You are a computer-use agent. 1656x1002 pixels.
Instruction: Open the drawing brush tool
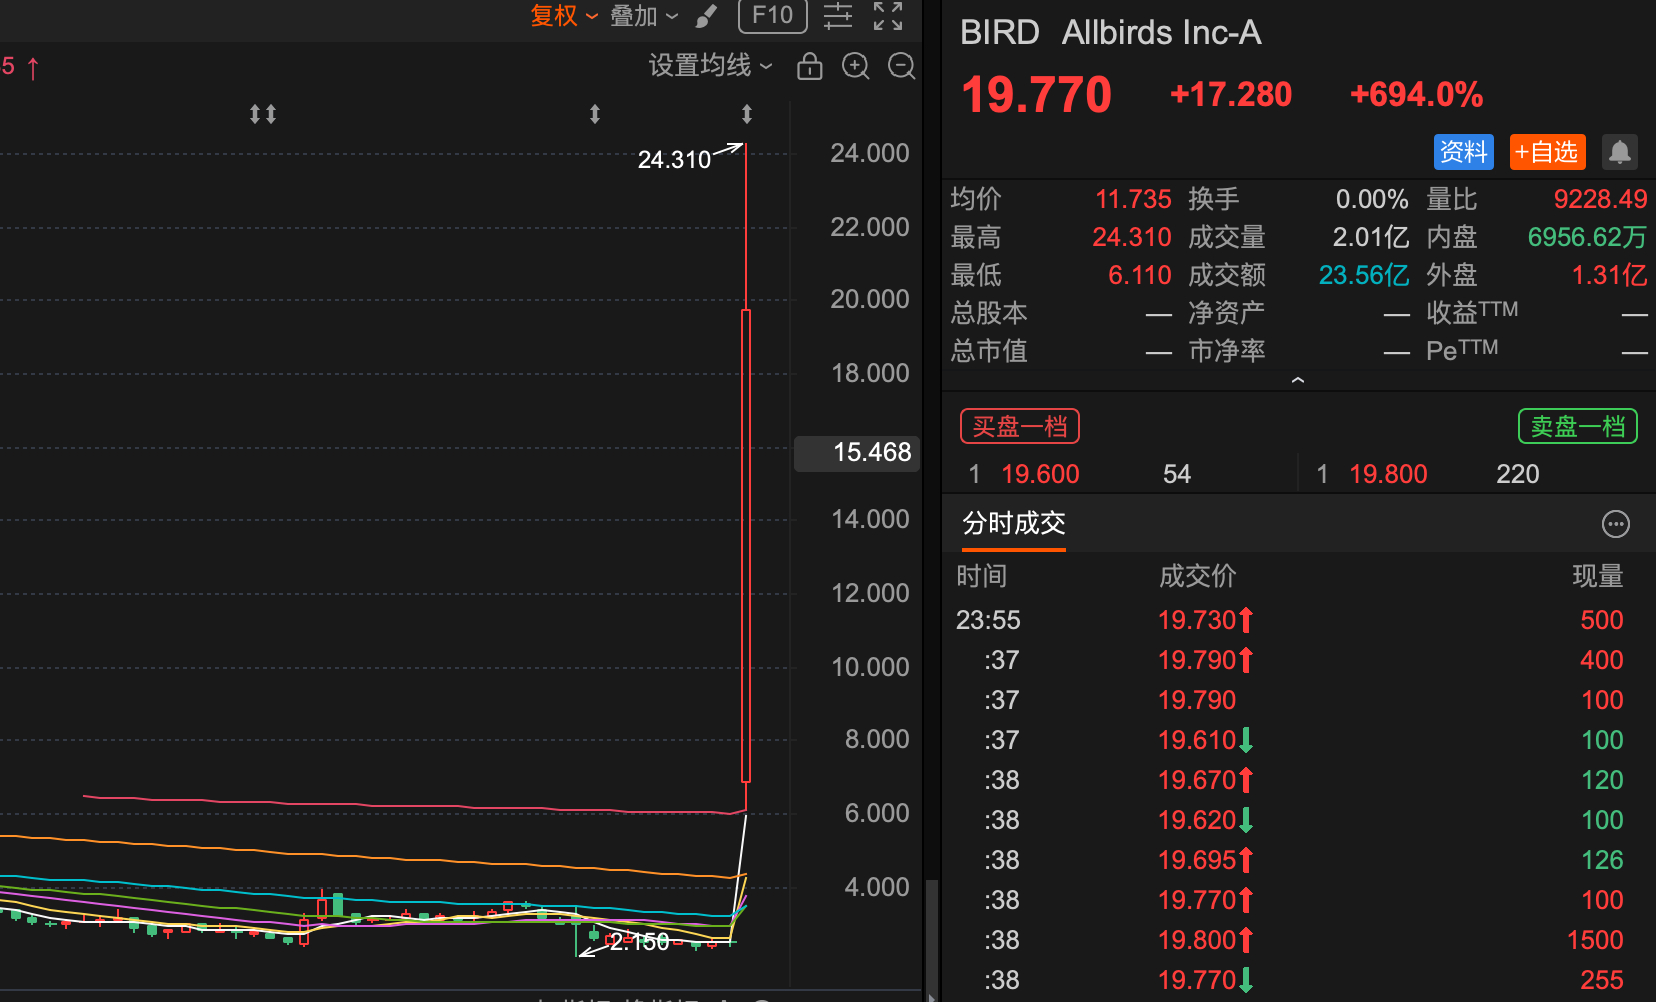click(x=706, y=16)
